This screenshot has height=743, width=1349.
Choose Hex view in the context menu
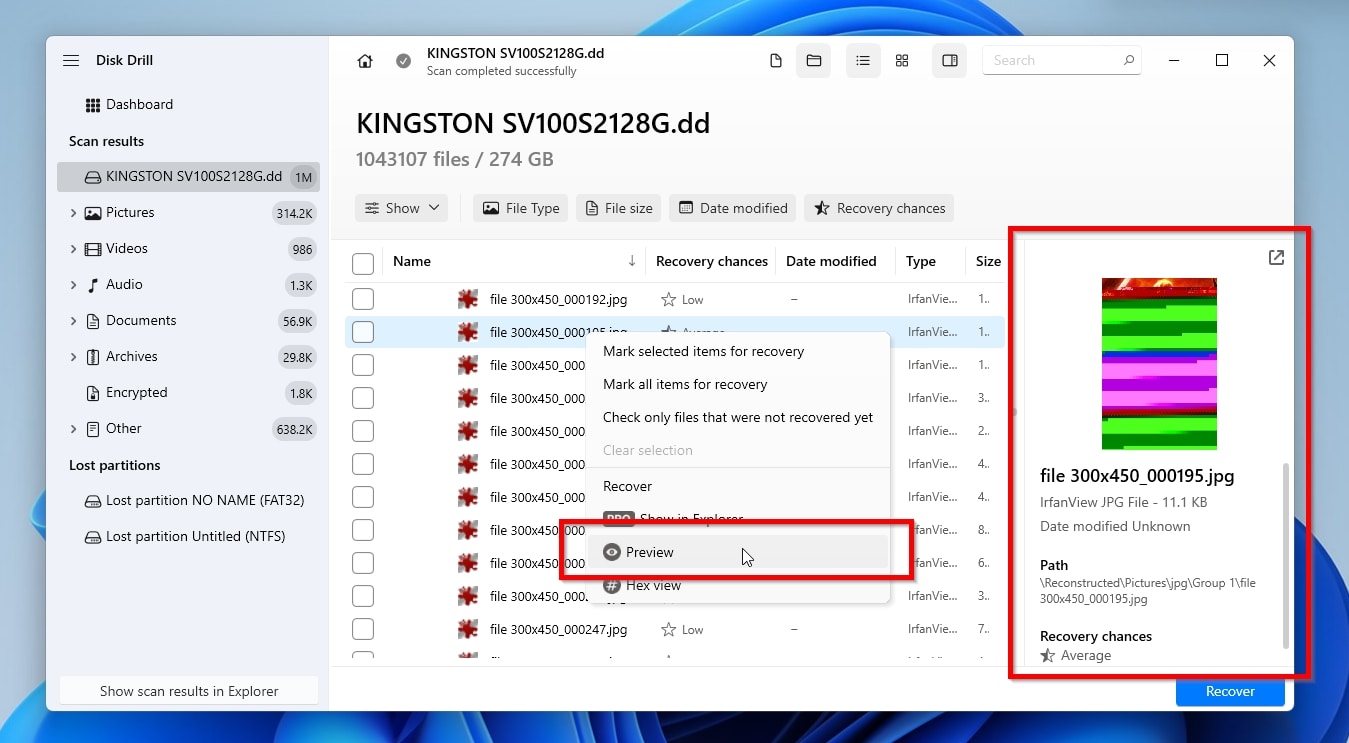tap(738, 586)
